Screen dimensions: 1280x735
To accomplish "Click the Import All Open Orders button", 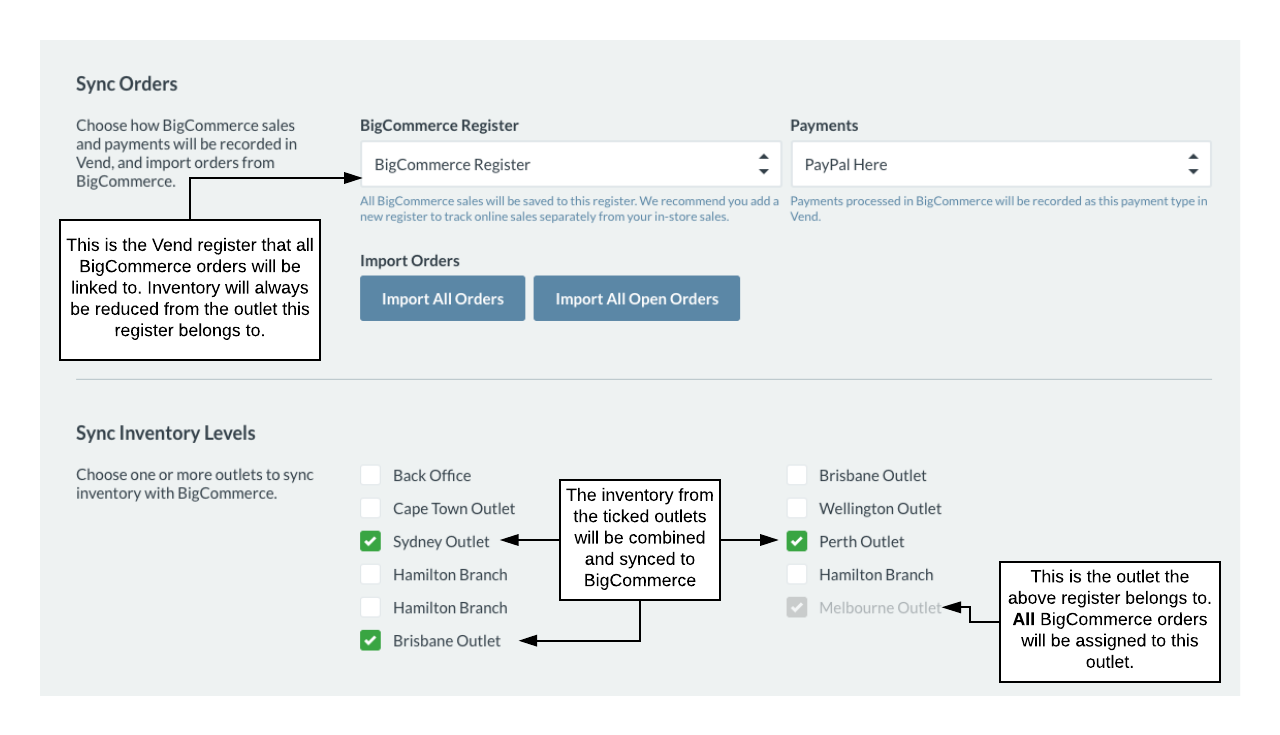I will tap(637, 298).
